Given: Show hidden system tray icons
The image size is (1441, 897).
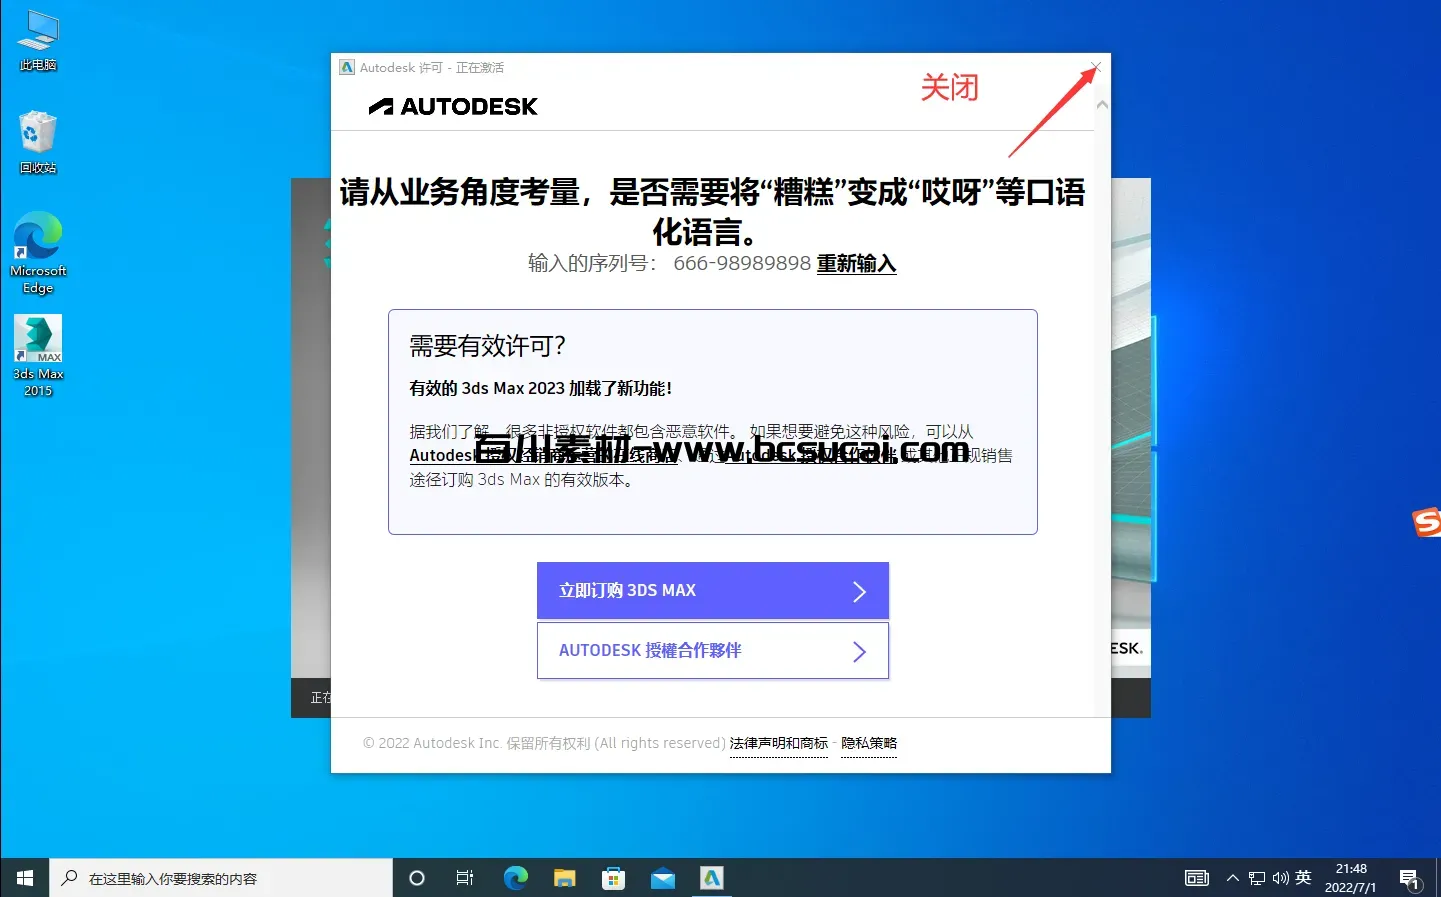Looking at the screenshot, I should tap(1232, 878).
